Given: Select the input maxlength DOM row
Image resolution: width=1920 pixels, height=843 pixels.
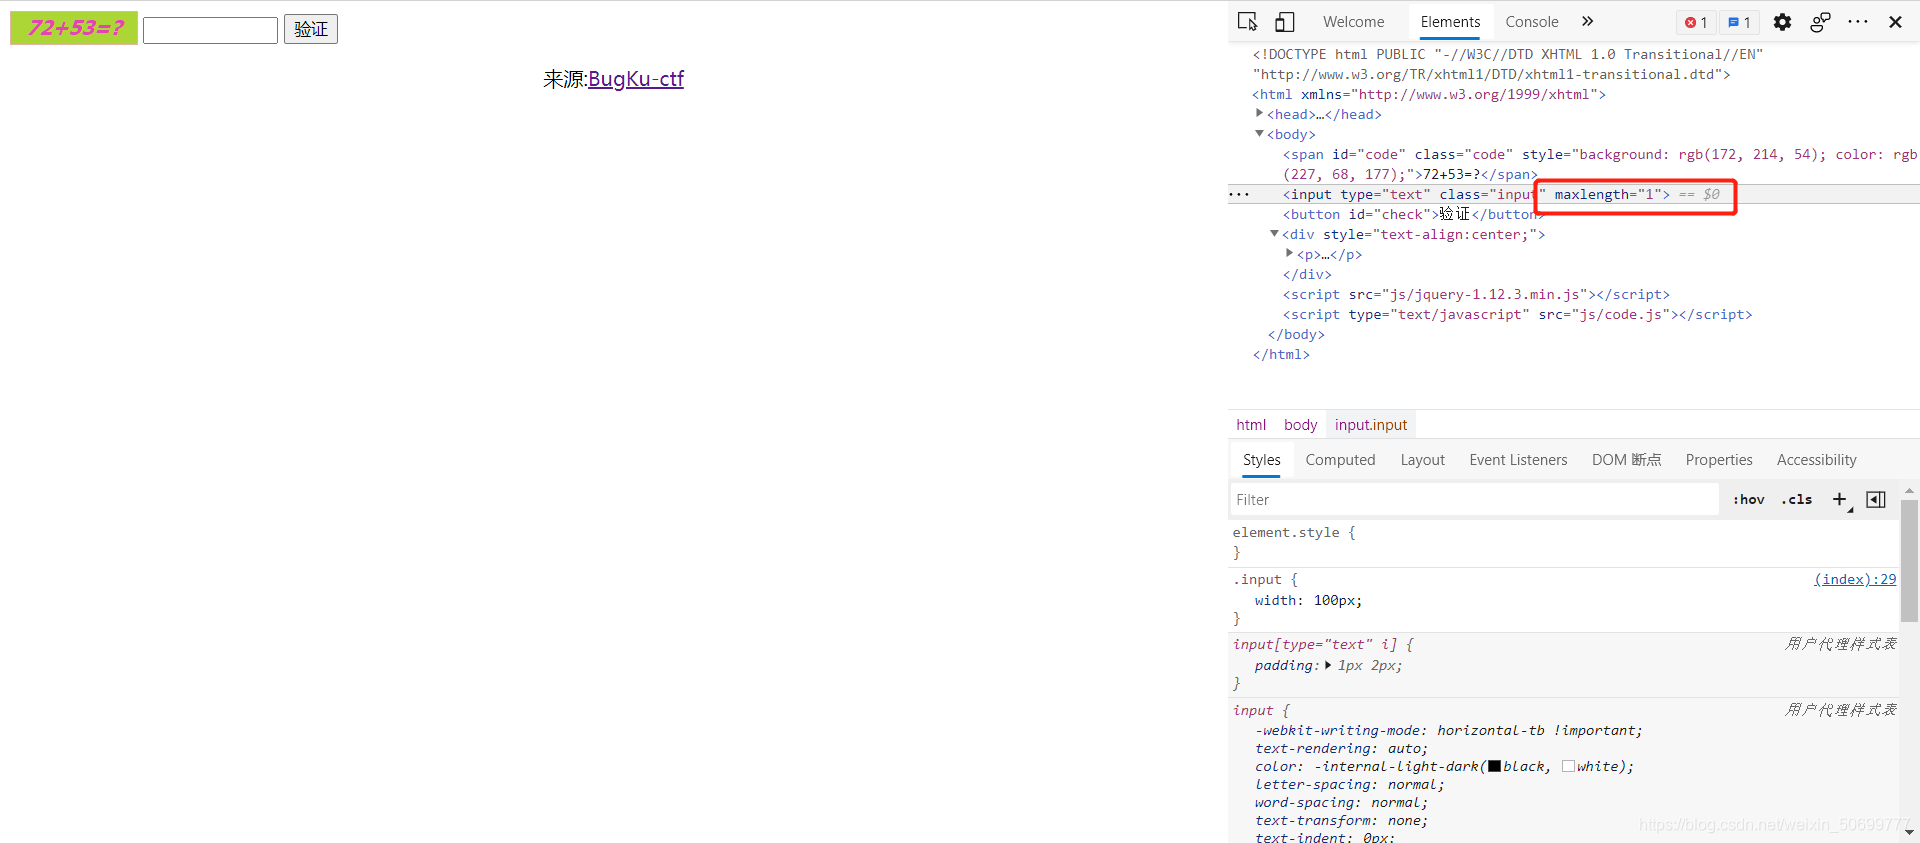Looking at the screenshot, I should (x=1573, y=194).
